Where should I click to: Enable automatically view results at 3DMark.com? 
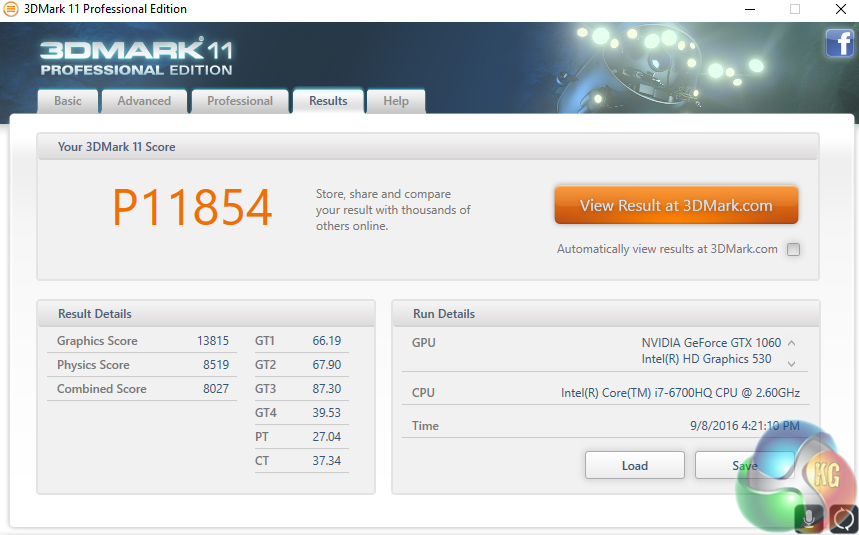coord(793,249)
